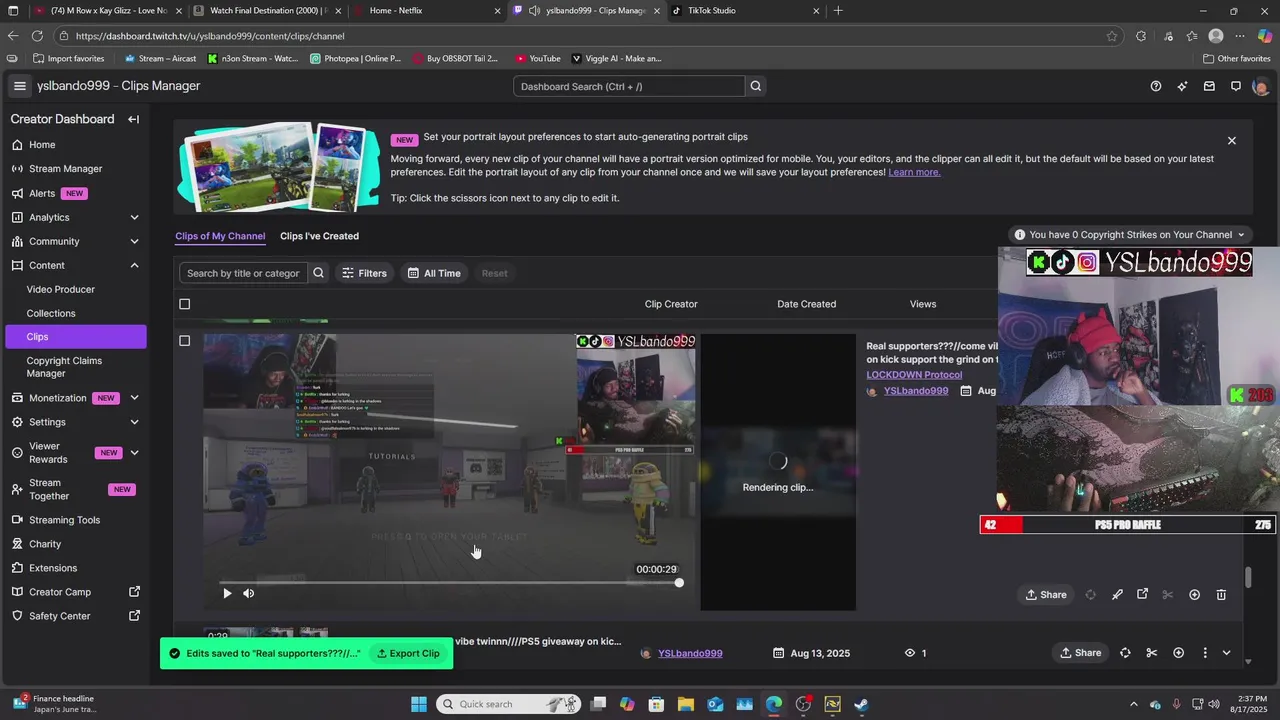This screenshot has height=720, width=1280.
Task: Open Copyright Claims Manager in the sidebar
Action: [x=64, y=367]
